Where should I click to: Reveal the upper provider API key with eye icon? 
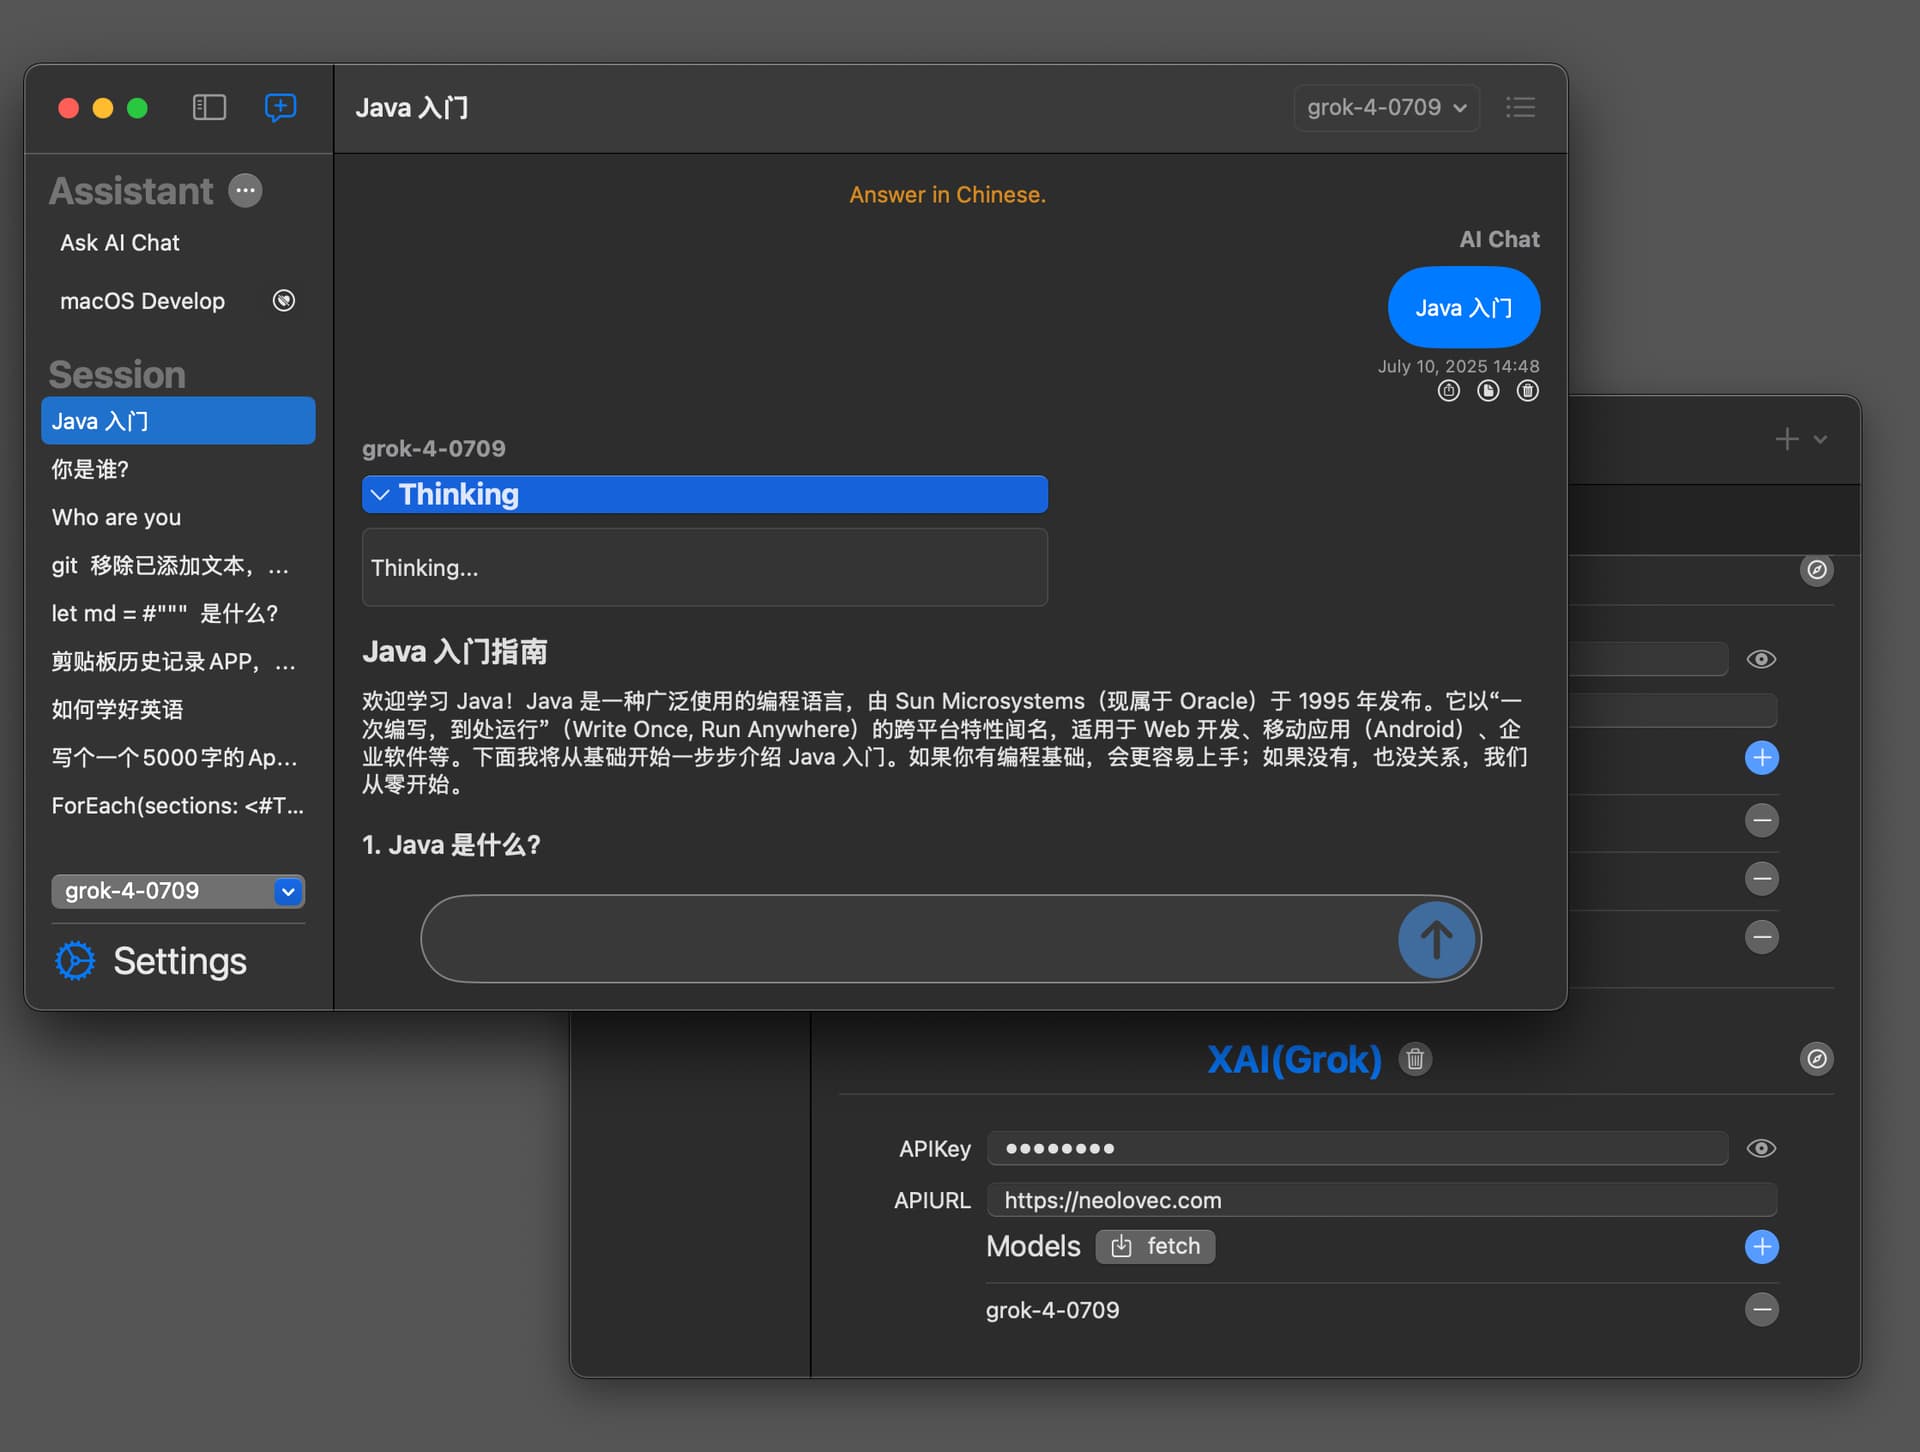pos(1761,659)
